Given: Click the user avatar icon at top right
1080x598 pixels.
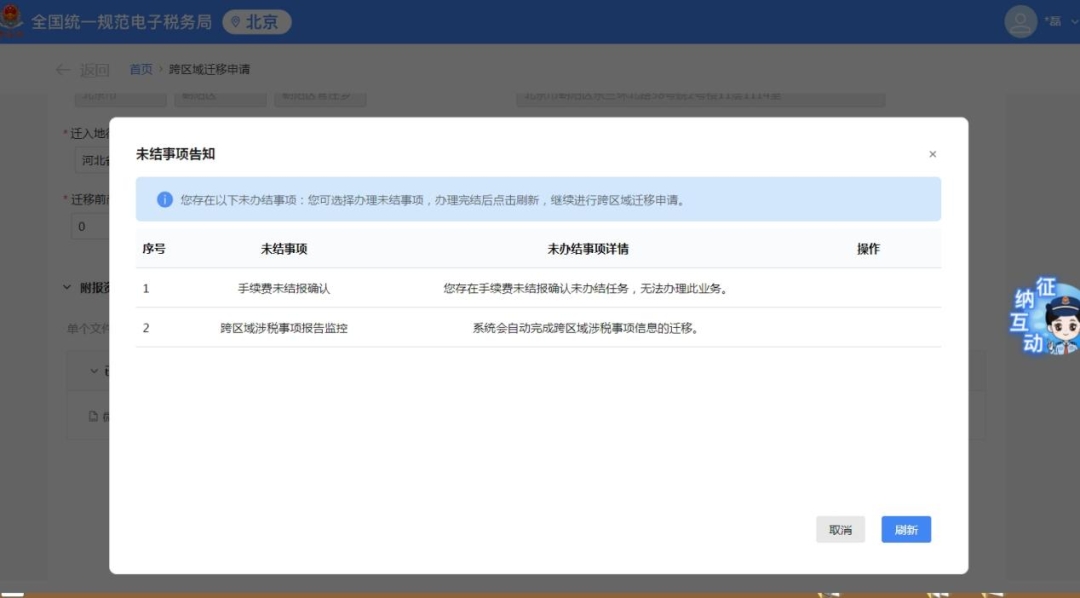Looking at the screenshot, I should click(x=1021, y=21).
